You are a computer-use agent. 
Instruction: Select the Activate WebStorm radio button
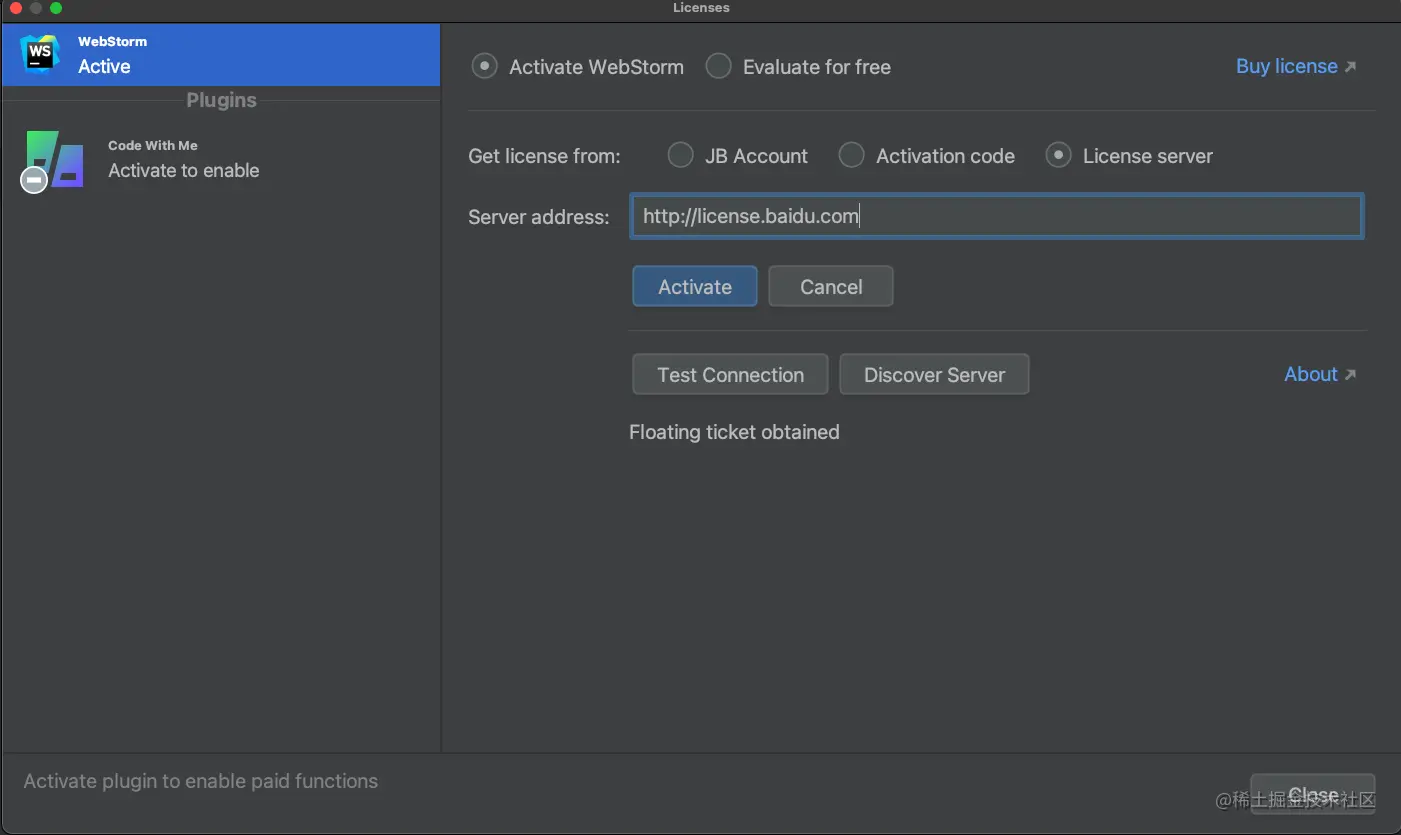pyautogui.click(x=484, y=67)
